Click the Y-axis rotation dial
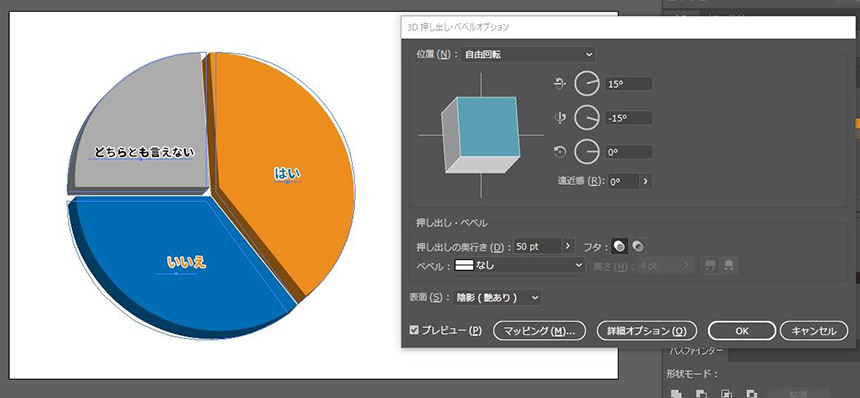Viewport: 860px width, 398px height. pos(587,118)
